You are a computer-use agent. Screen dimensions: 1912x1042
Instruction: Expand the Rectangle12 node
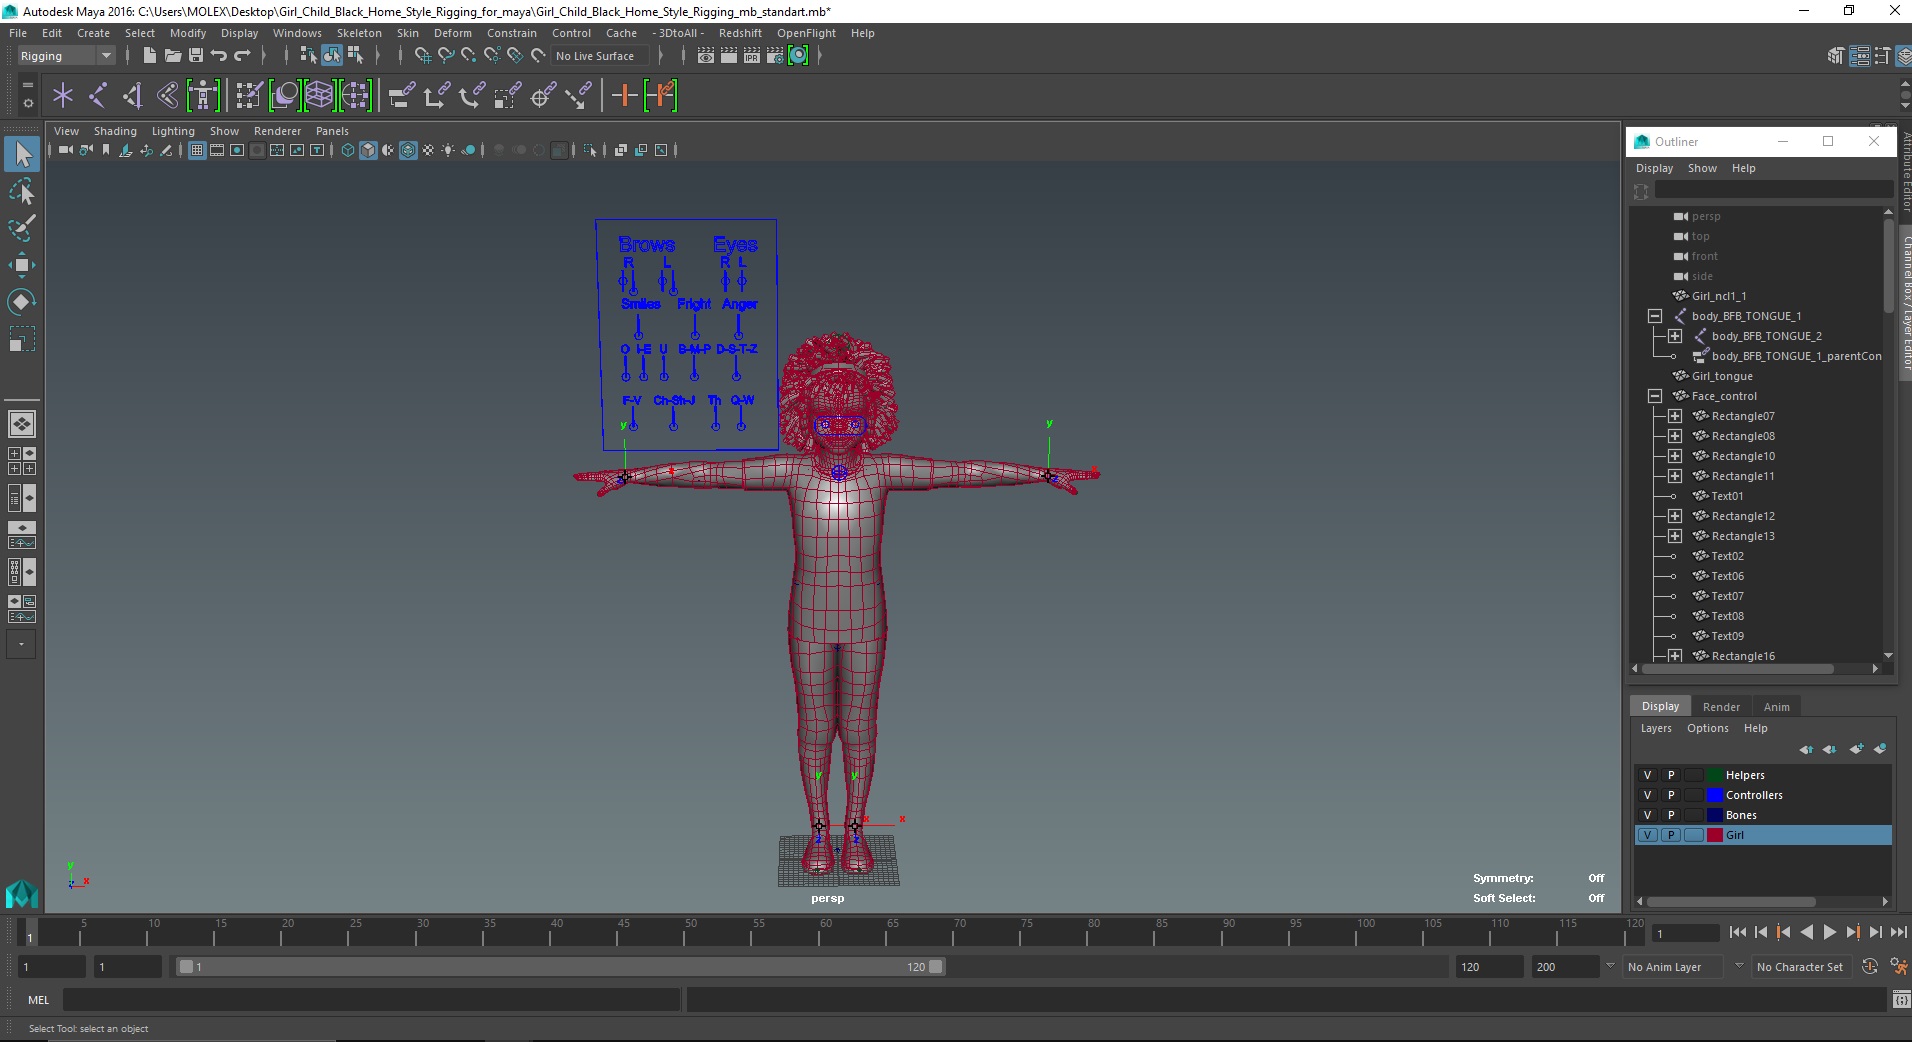(x=1675, y=516)
